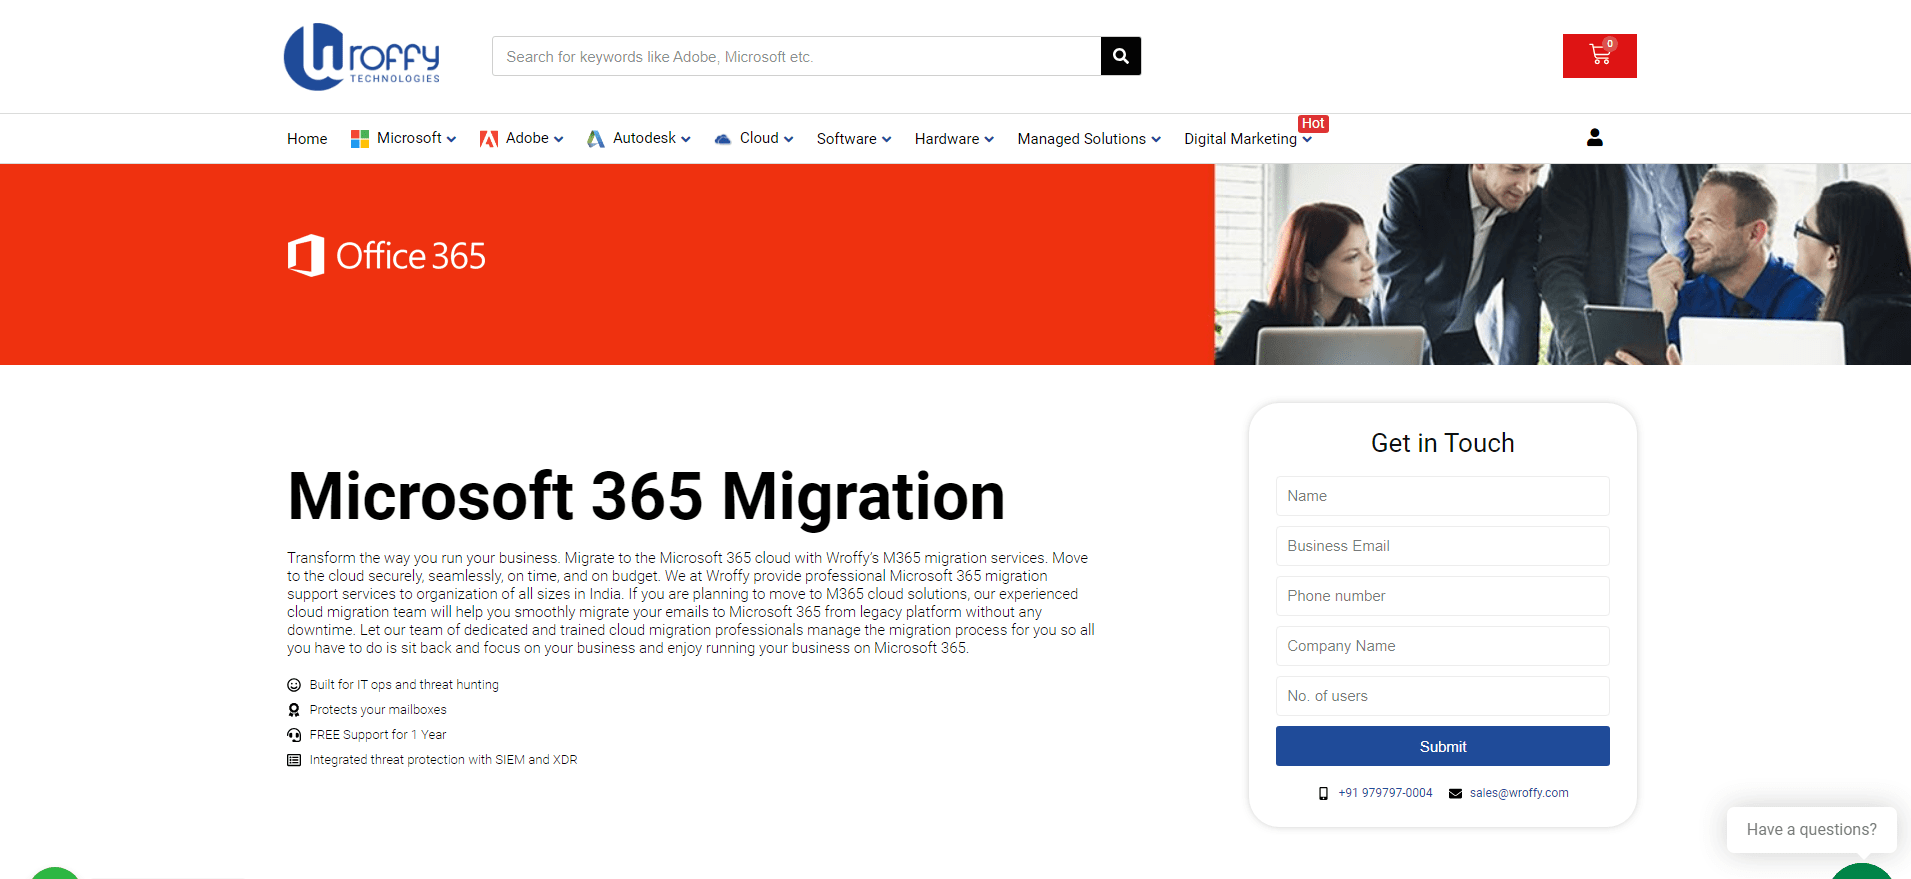This screenshot has width=1911, height=879.
Task: Click the search magnifier button
Action: (1120, 56)
